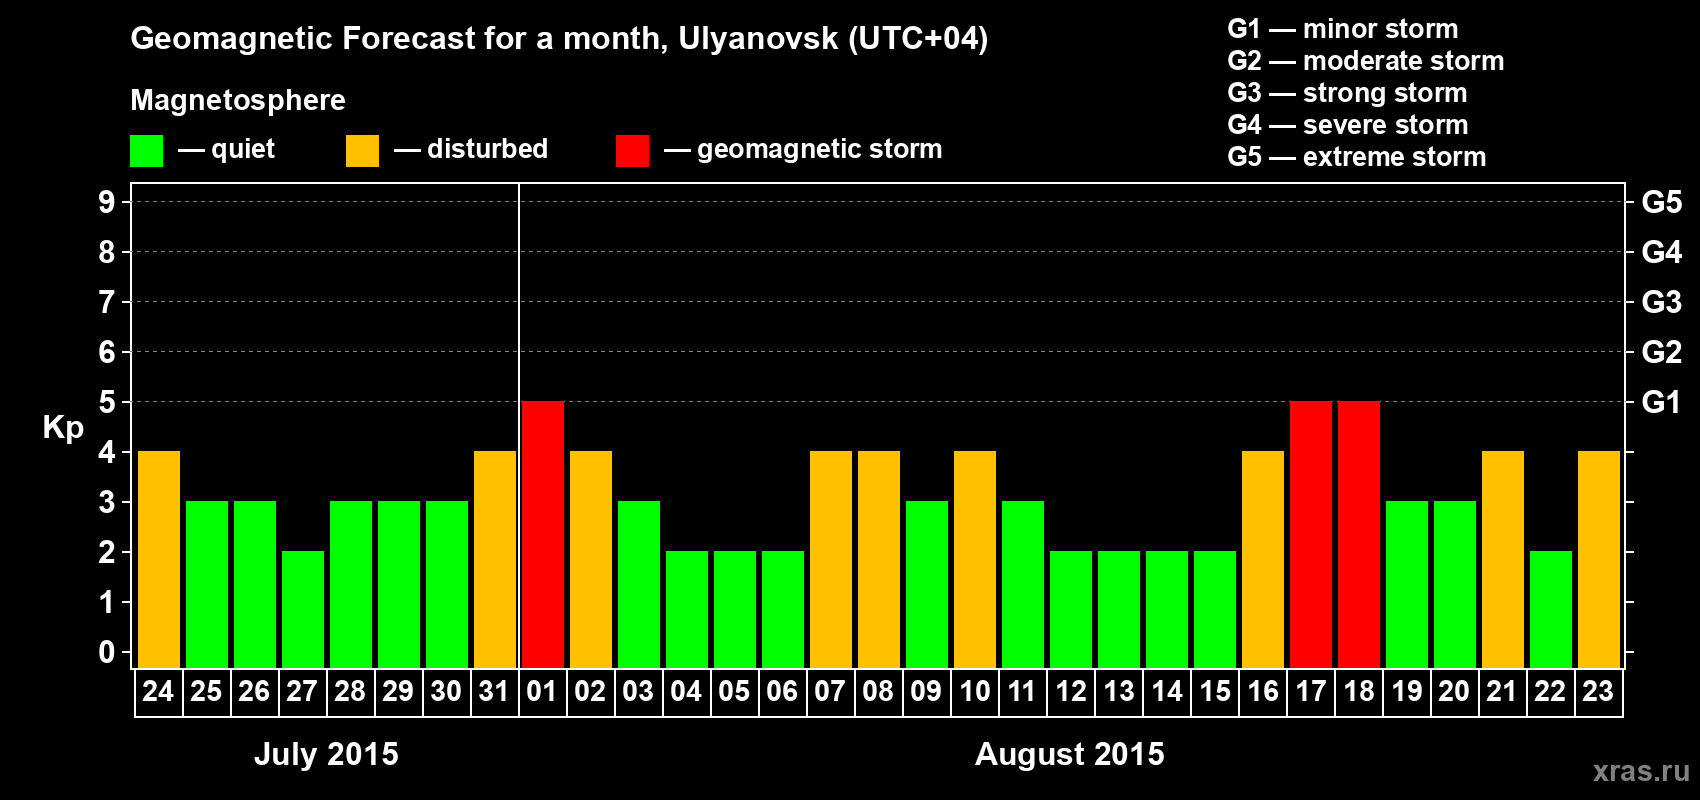The height and width of the screenshot is (800, 1700).
Task: Click date label 29 on the axis
Action: coord(398,691)
